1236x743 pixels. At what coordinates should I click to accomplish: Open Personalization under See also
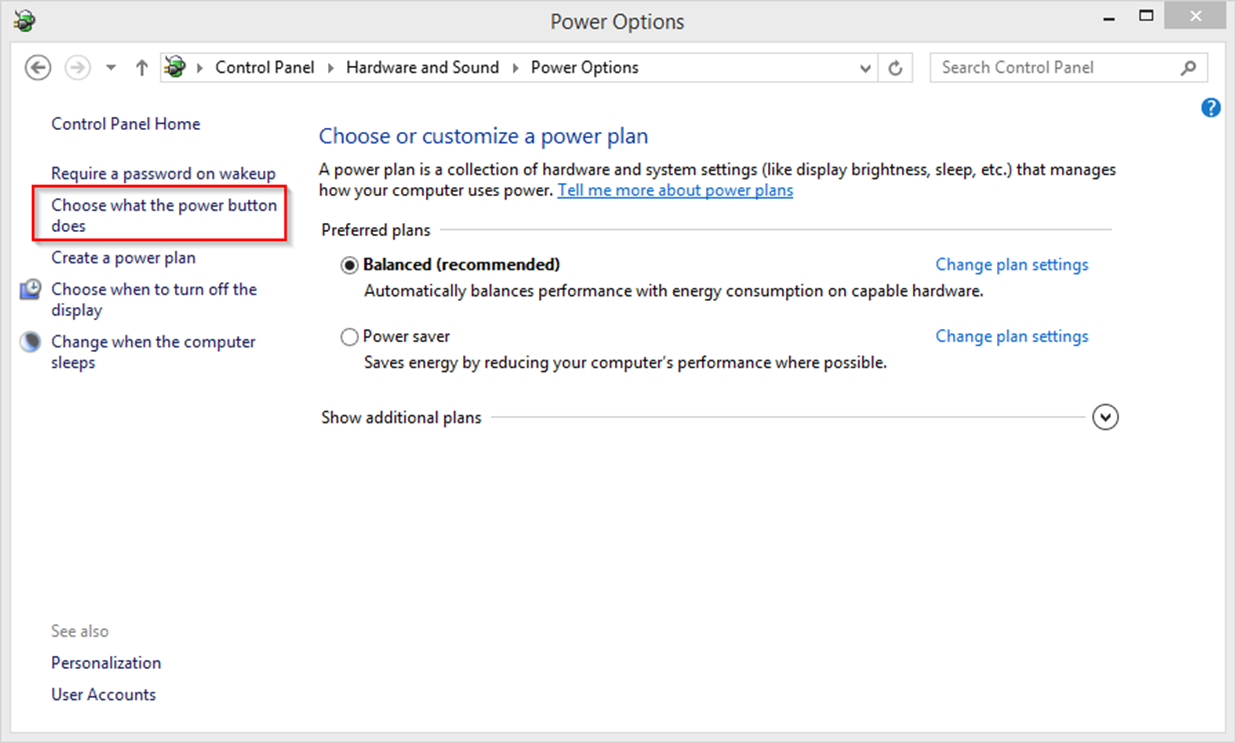(x=106, y=663)
